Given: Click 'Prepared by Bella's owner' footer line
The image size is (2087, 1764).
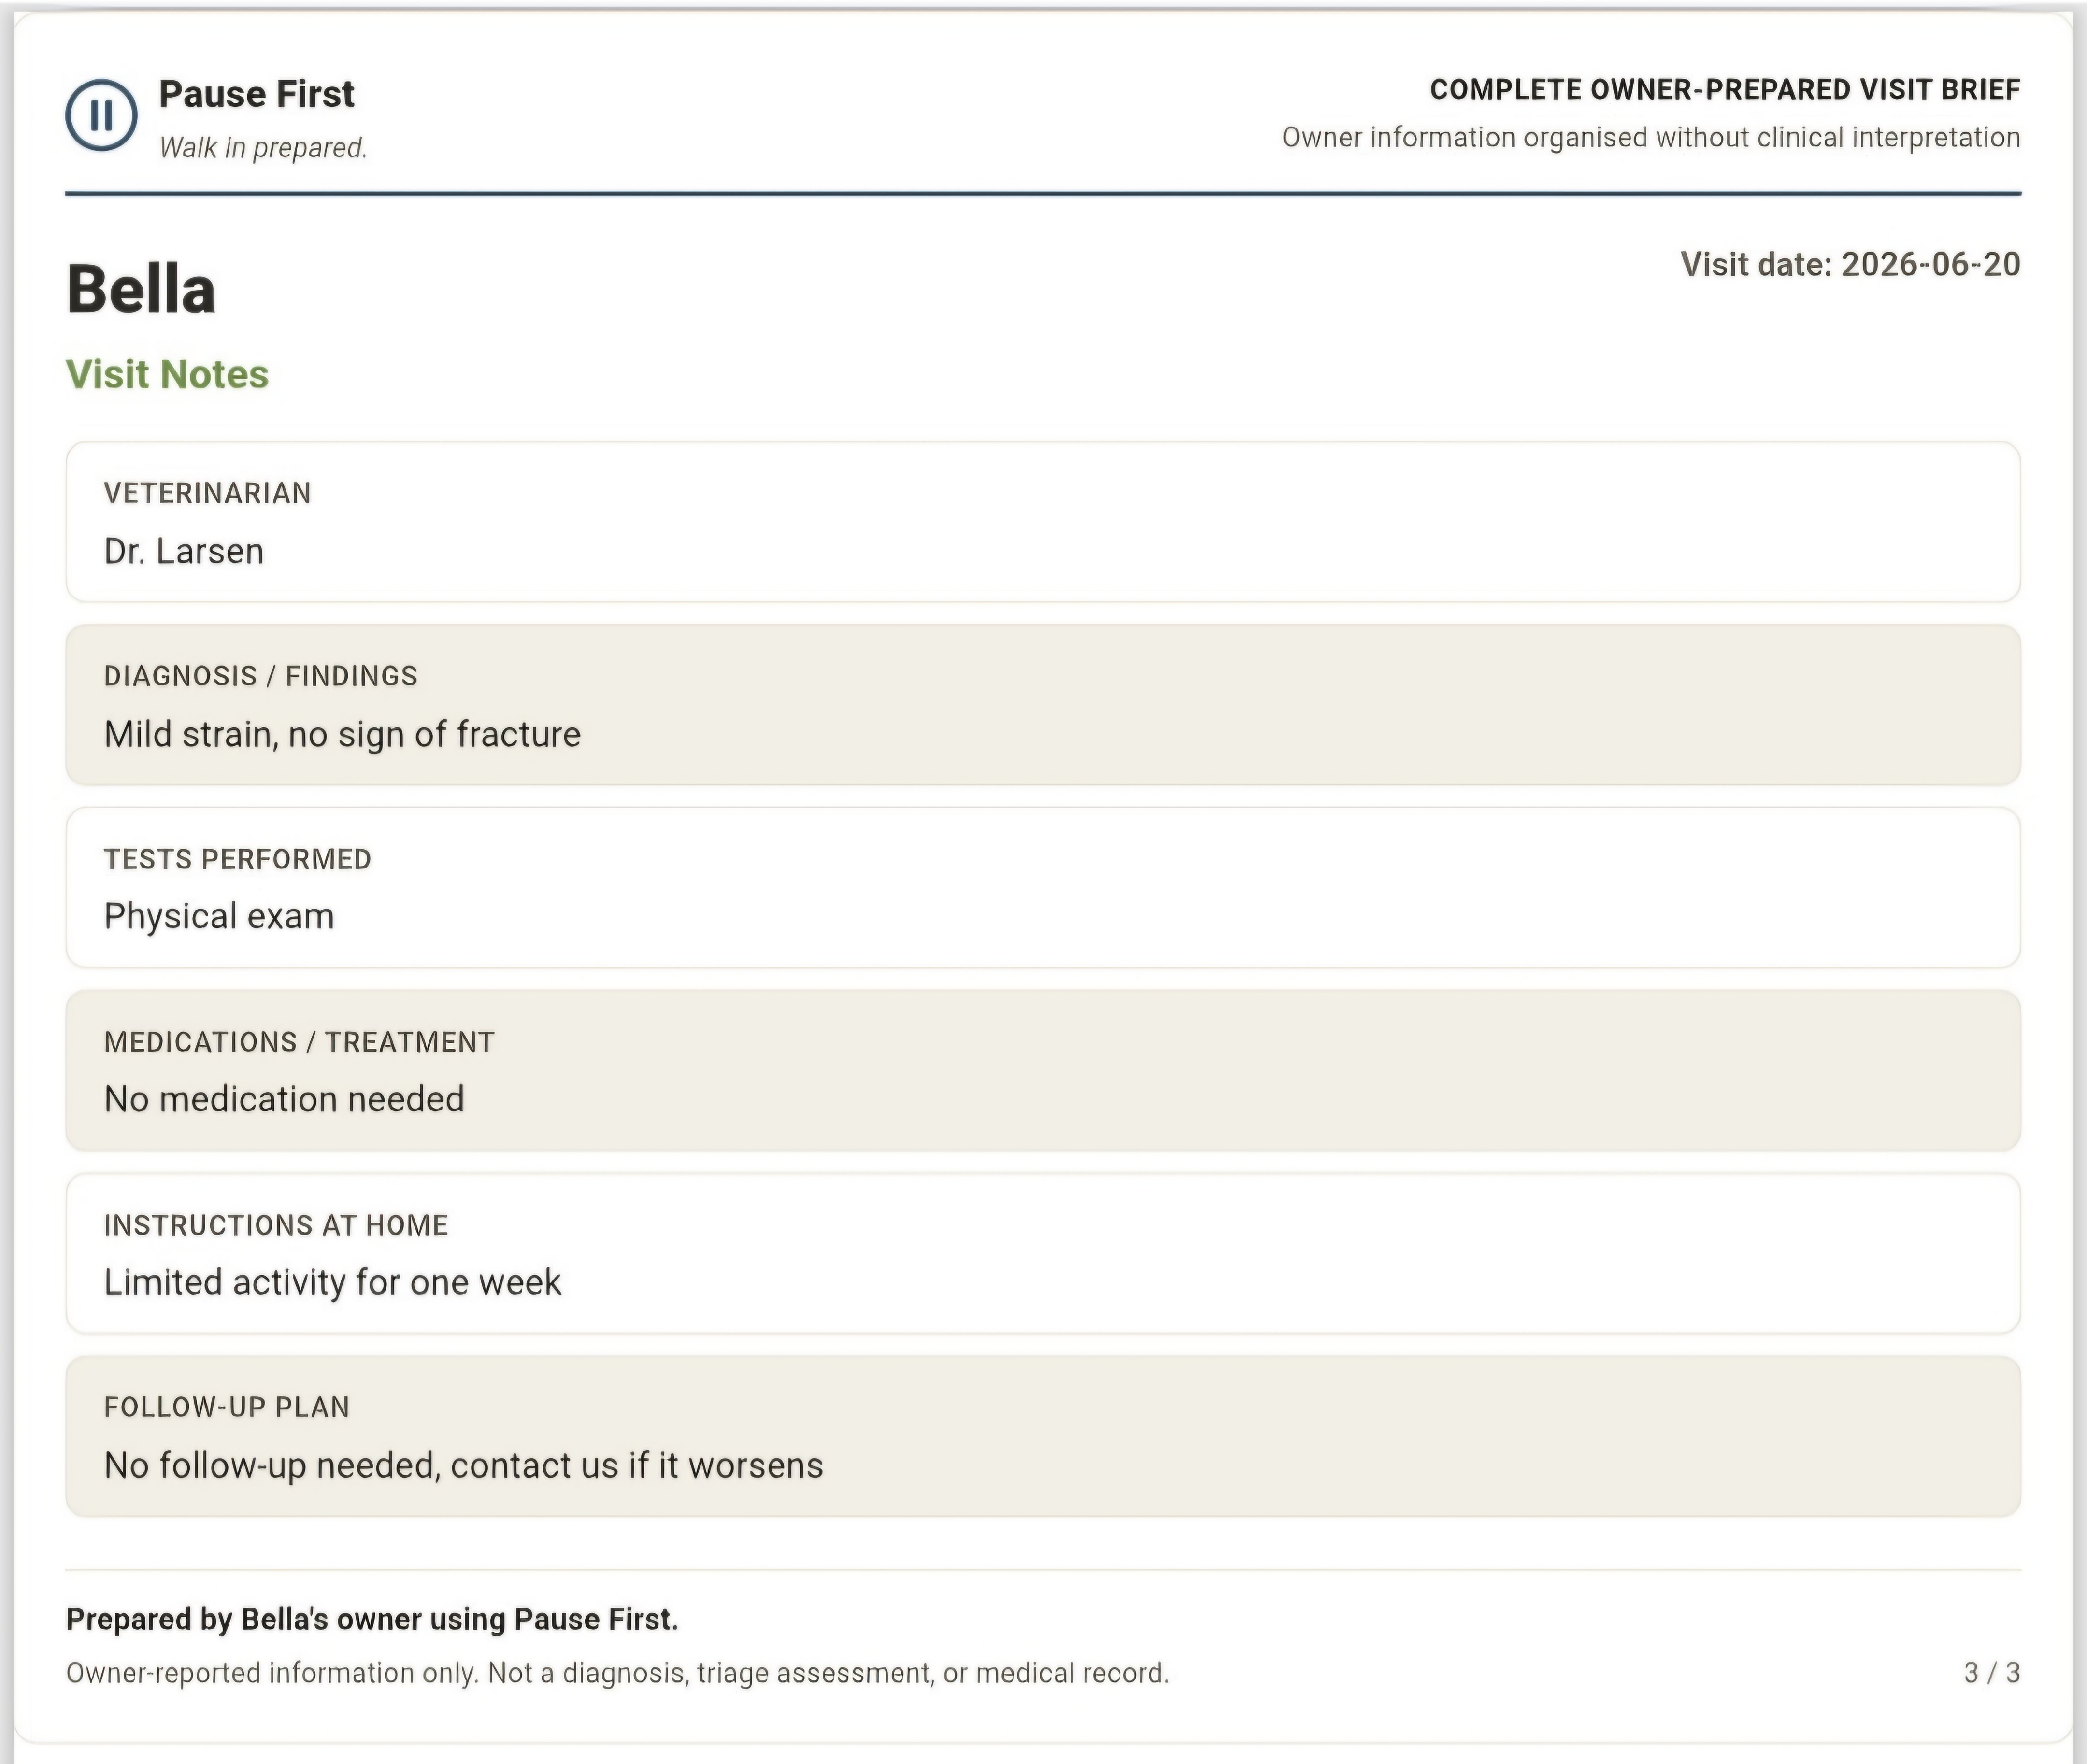Looking at the screenshot, I should click(x=372, y=1619).
